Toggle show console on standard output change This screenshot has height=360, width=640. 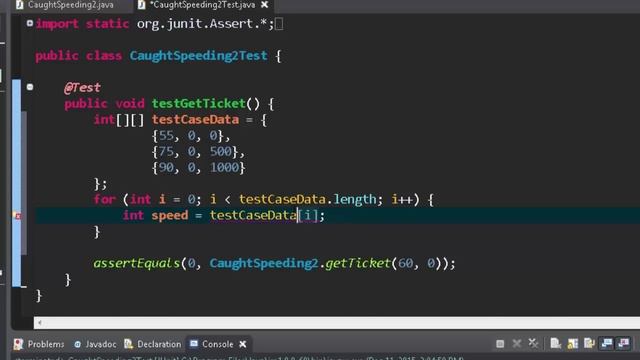pyautogui.click(x=607, y=344)
